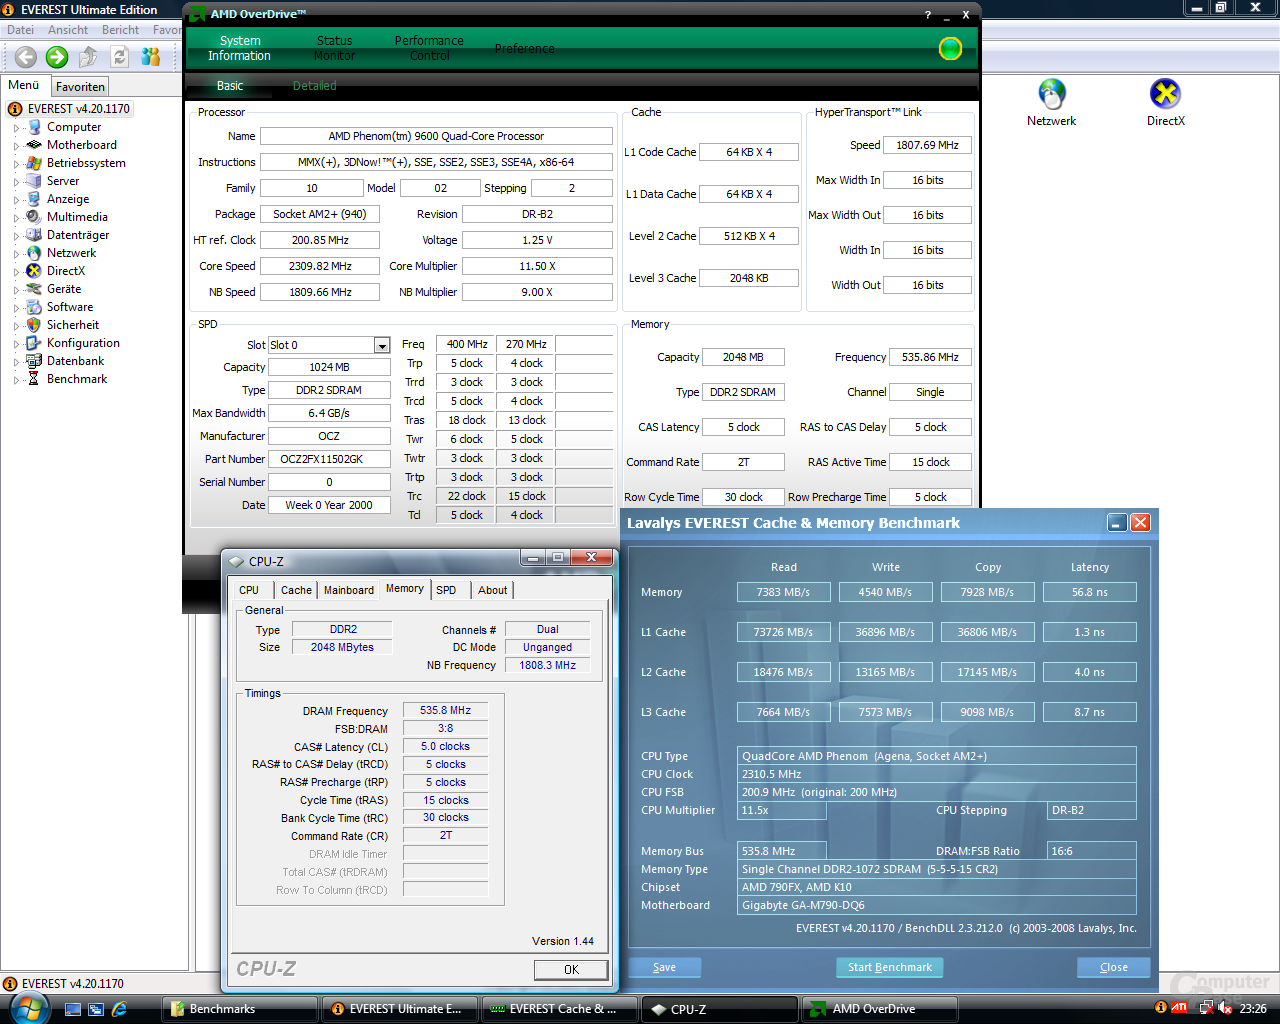The width and height of the screenshot is (1280, 1024).
Task: Click the Sicherheit shield icon in tree
Action: 34,325
